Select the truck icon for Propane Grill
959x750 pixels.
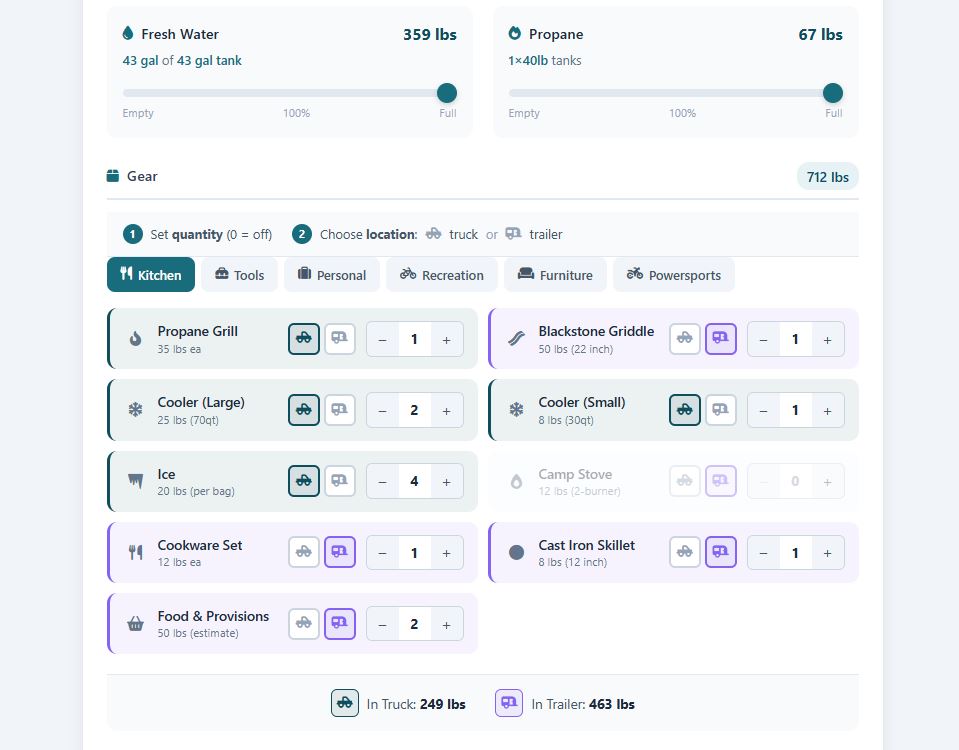pos(303,339)
